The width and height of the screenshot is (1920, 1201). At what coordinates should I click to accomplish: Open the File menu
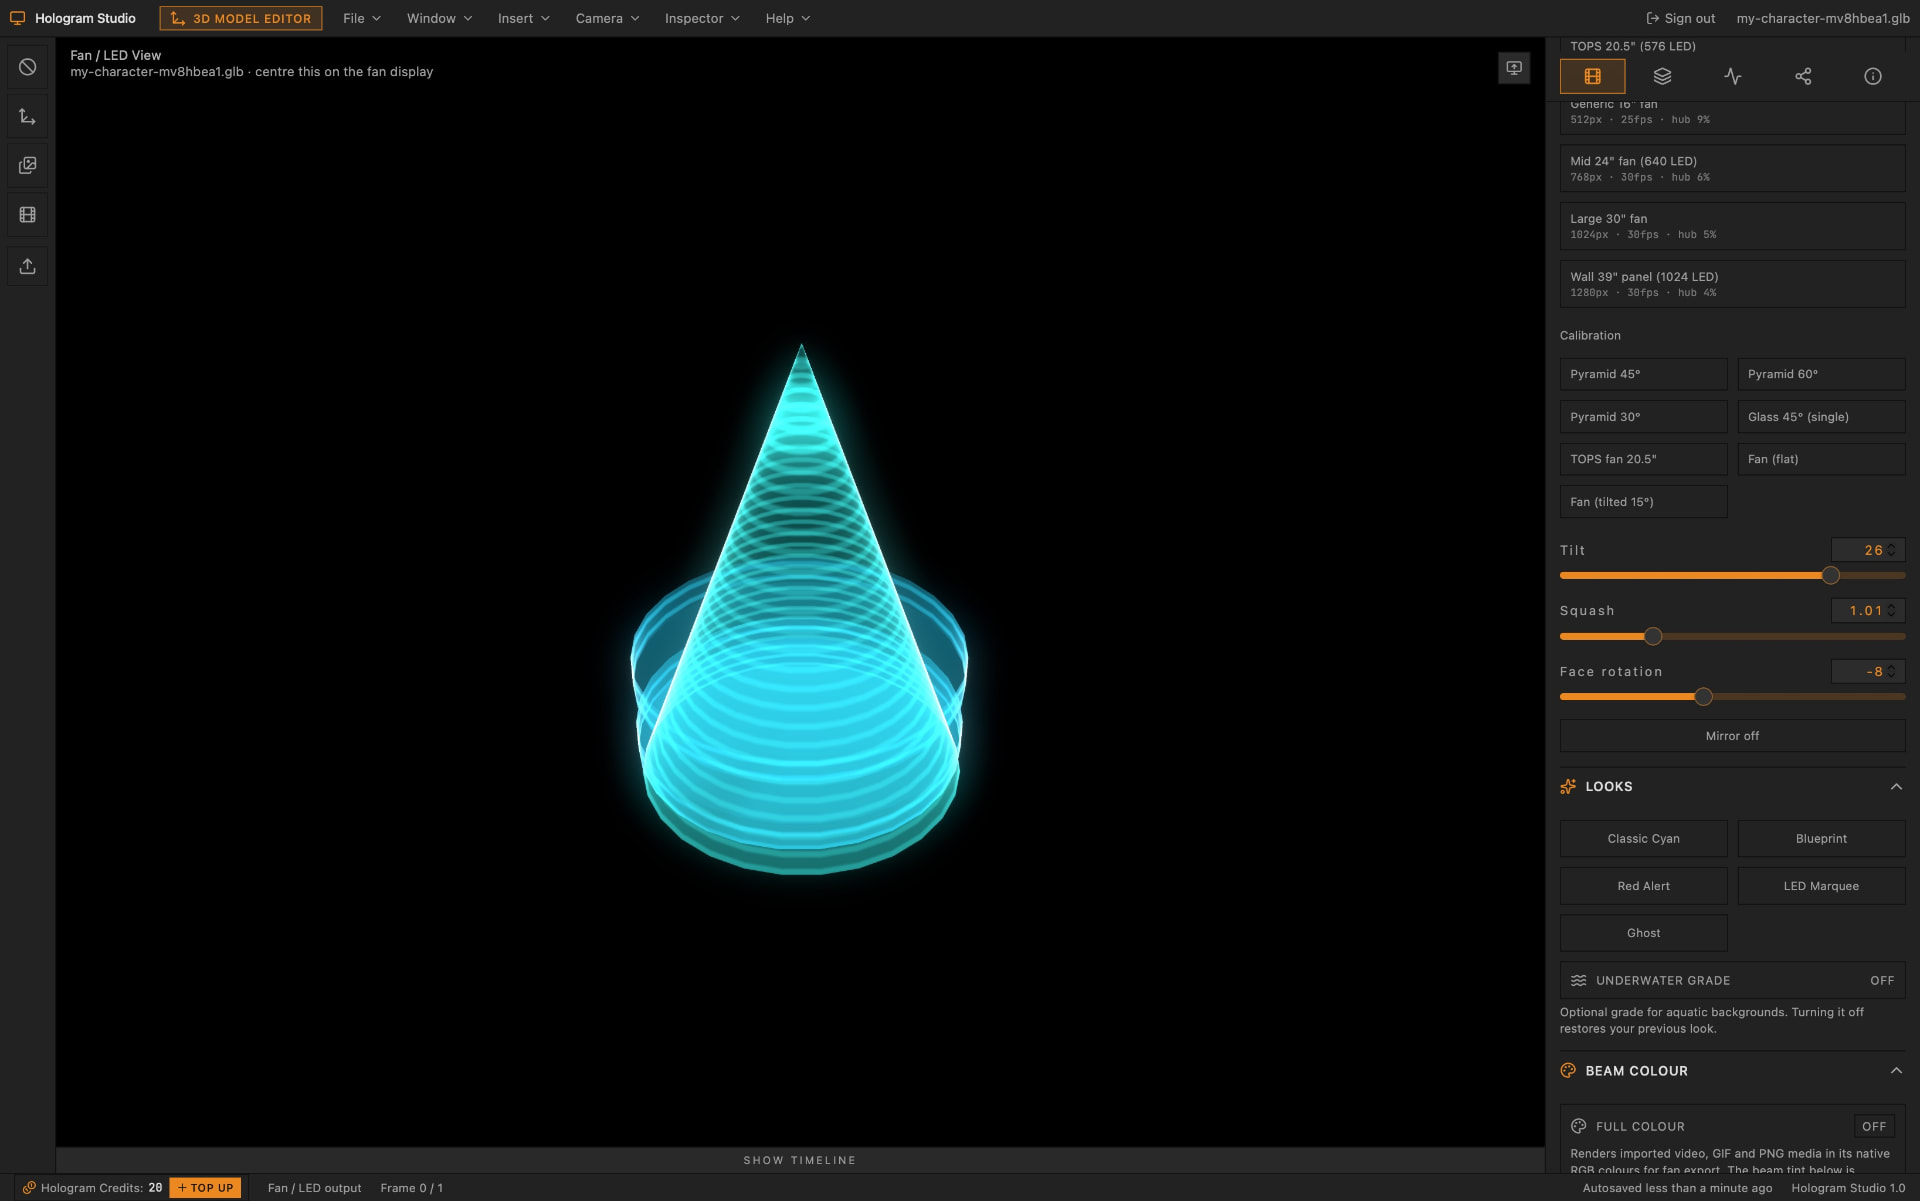(x=362, y=18)
